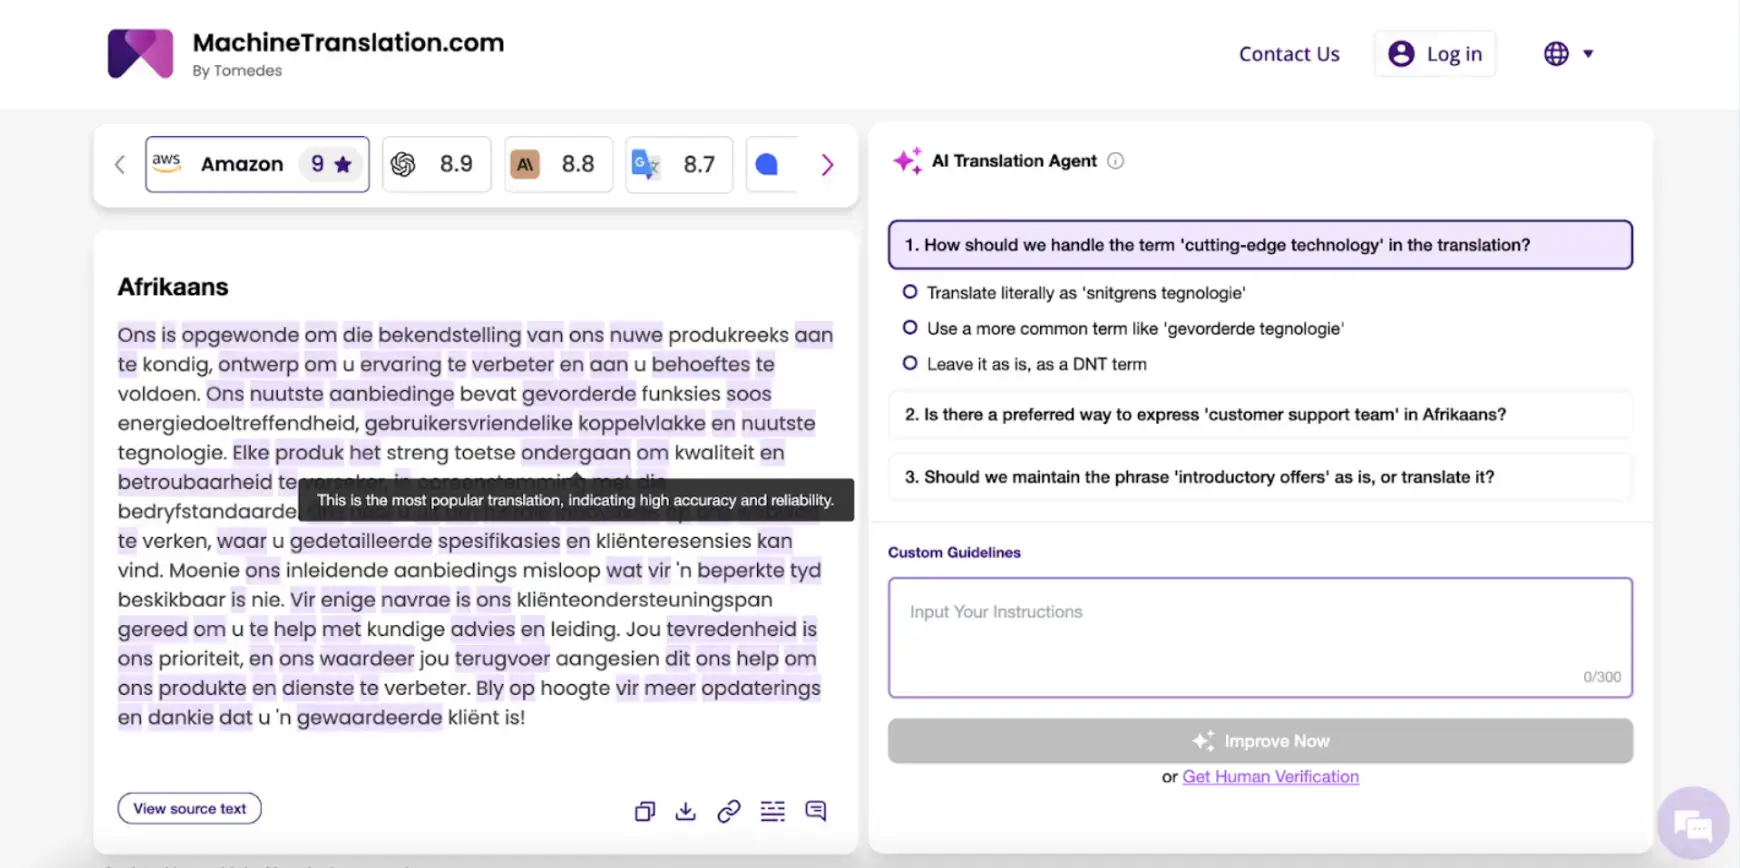The width and height of the screenshot is (1740, 868).
Task: Open the translation feedback comment icon
Action: click(816, 811)
